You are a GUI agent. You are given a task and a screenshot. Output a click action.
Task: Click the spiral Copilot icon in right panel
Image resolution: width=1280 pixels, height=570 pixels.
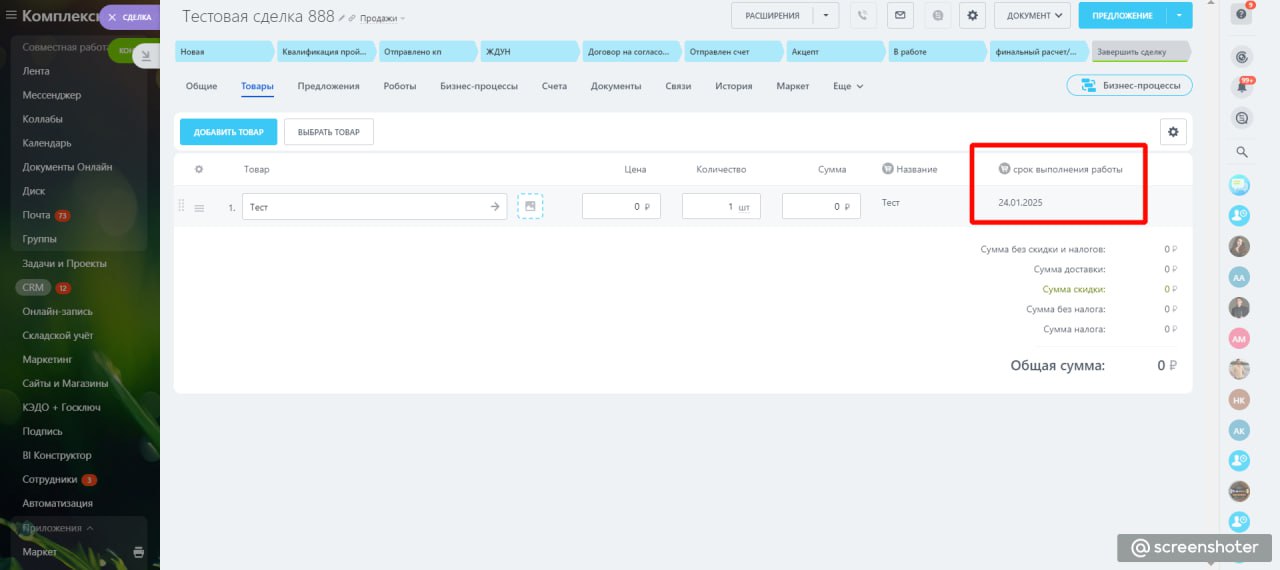tap(1242, 57)
